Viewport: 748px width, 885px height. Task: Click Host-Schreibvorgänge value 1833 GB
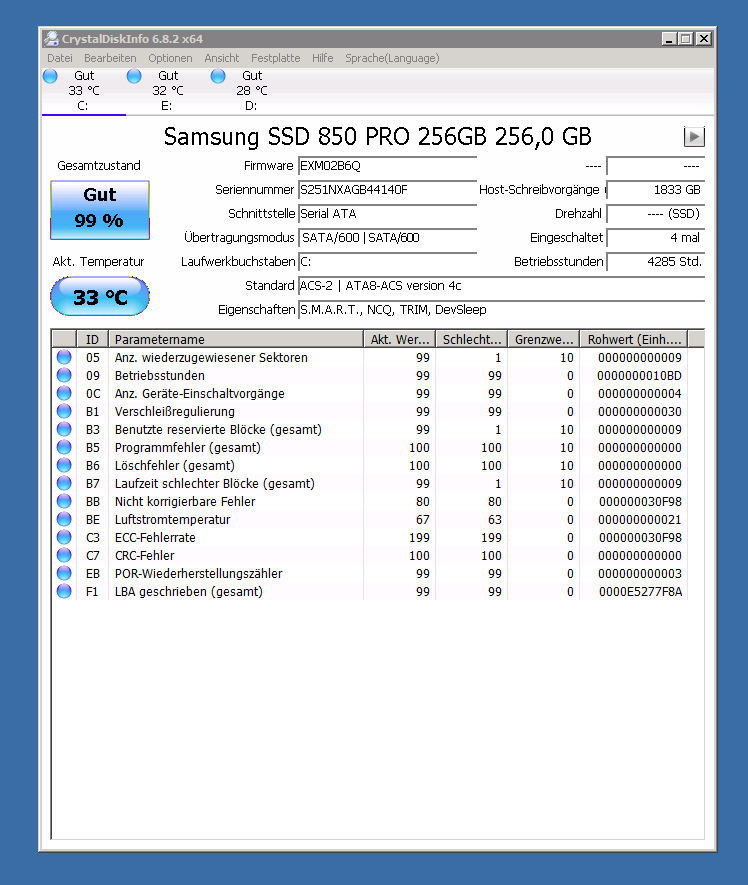(x=655, y=190)
